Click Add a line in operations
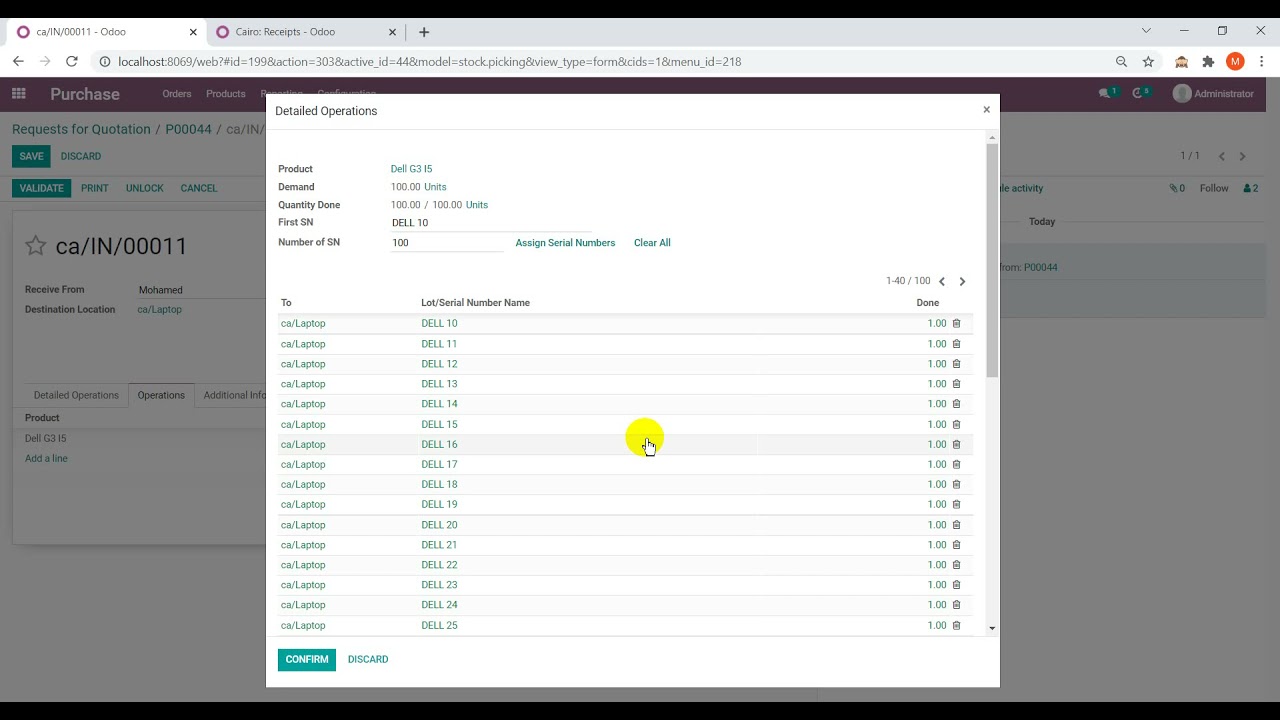This screenshot has height=720, width=1280. tap(46, 459)
